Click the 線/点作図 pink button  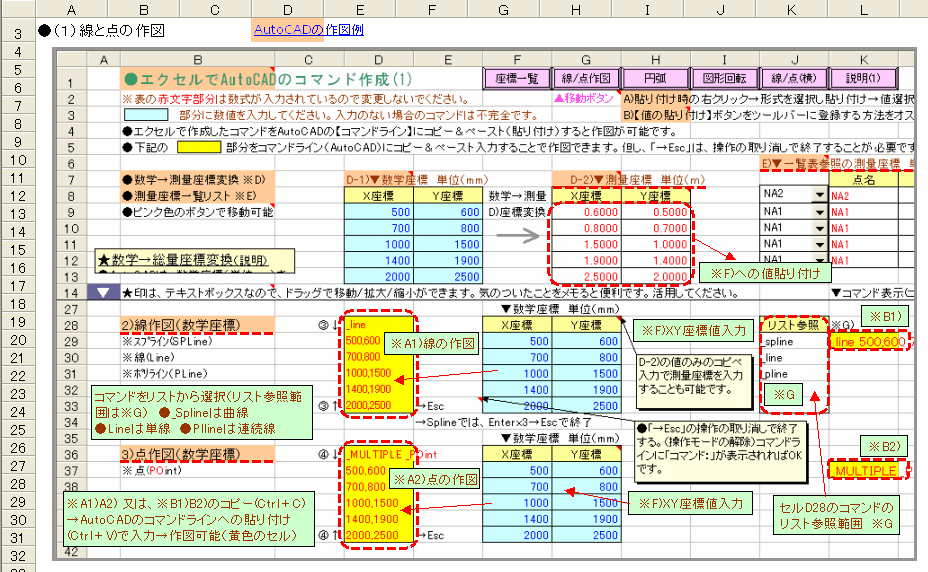pyautogui.click(x=586, y=78)
